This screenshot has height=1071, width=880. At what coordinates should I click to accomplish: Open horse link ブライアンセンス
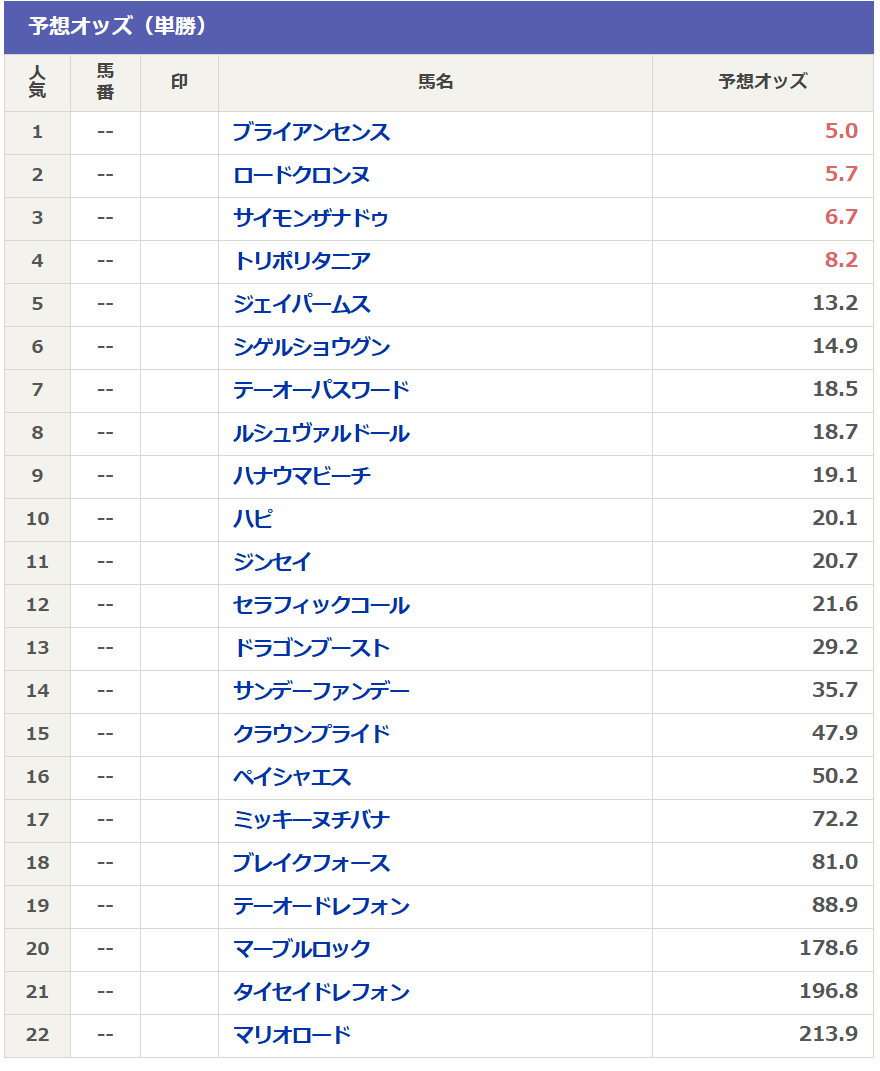(311, 132)
